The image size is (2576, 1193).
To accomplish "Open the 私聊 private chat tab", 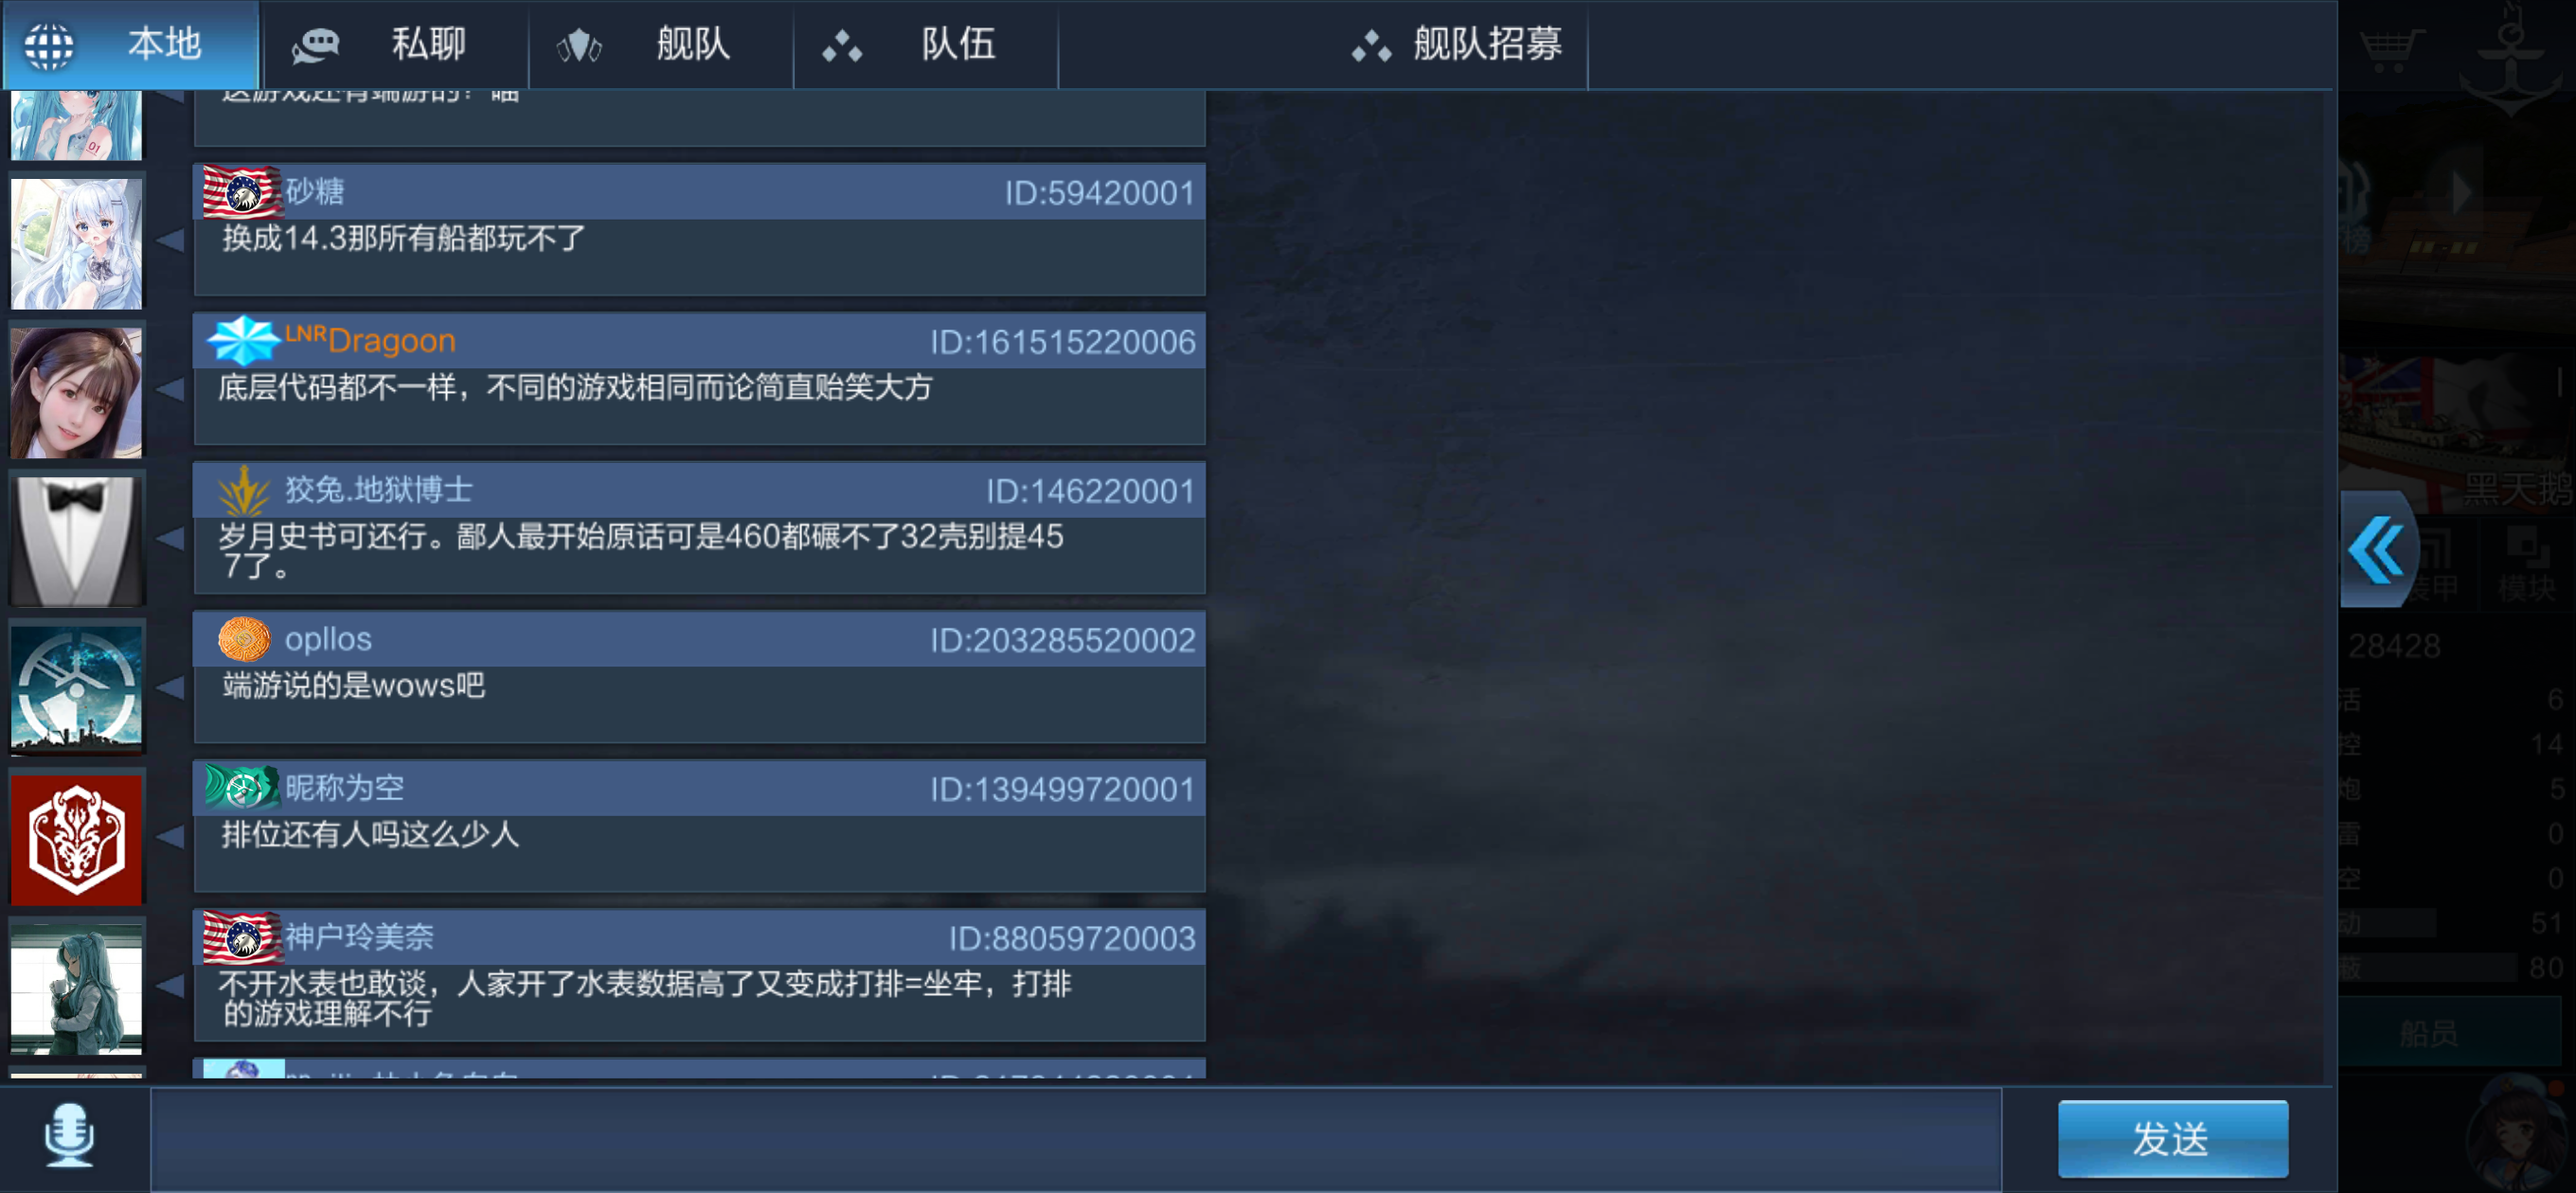I will tap(395, 45).
